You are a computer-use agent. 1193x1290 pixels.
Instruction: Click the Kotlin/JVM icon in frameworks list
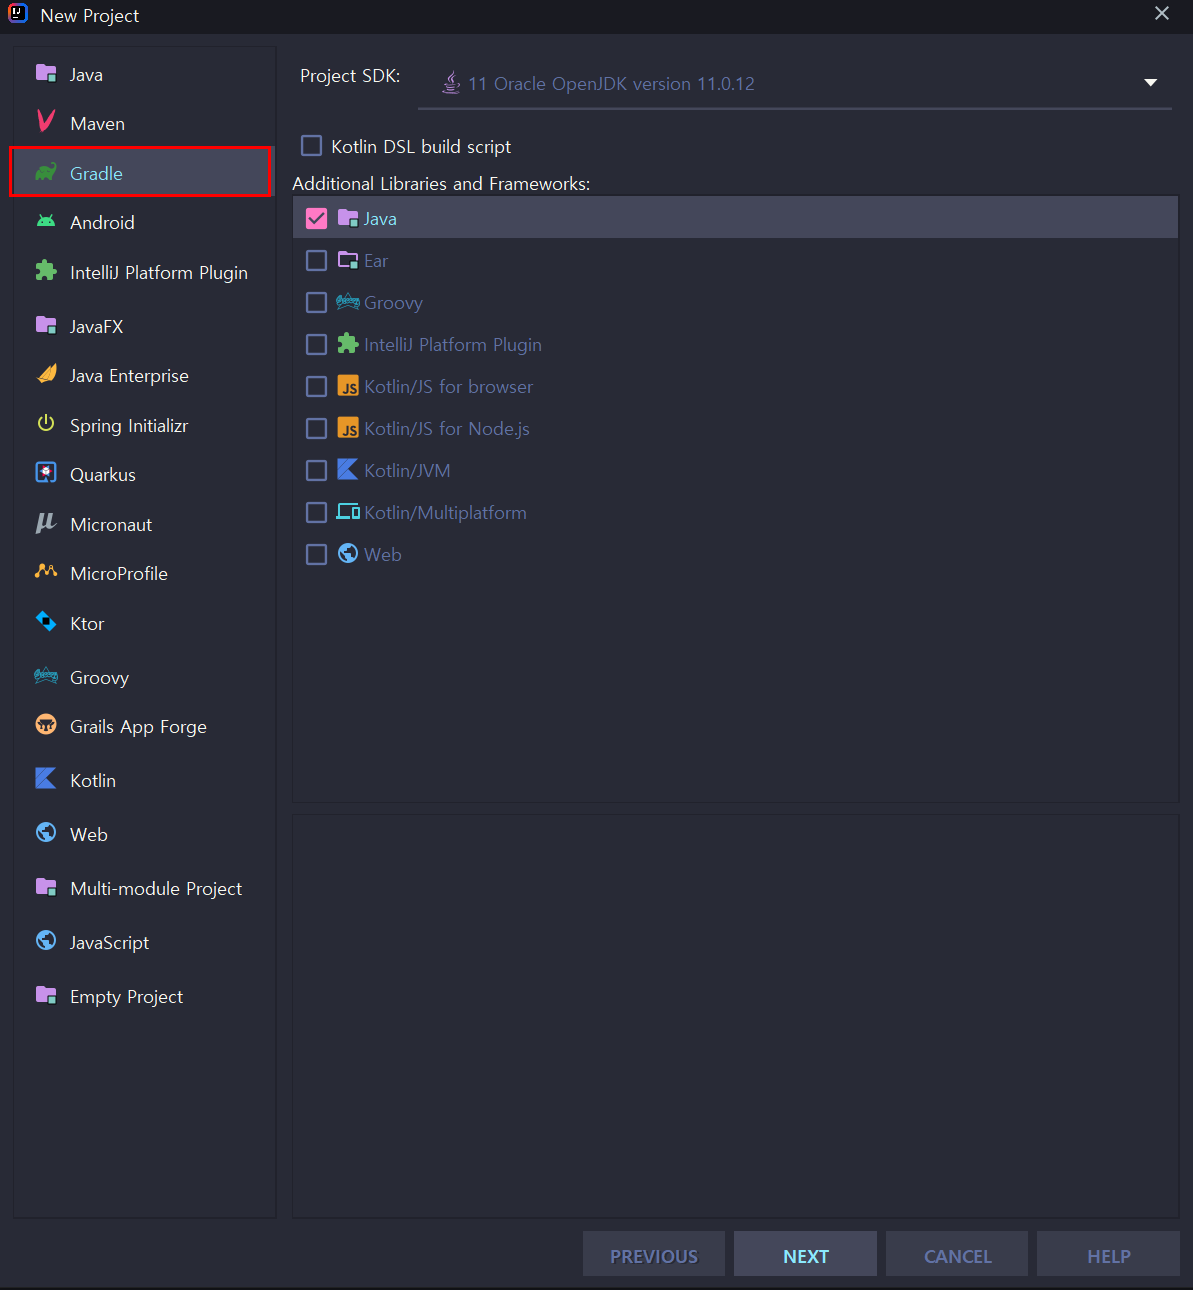[348, 469]
